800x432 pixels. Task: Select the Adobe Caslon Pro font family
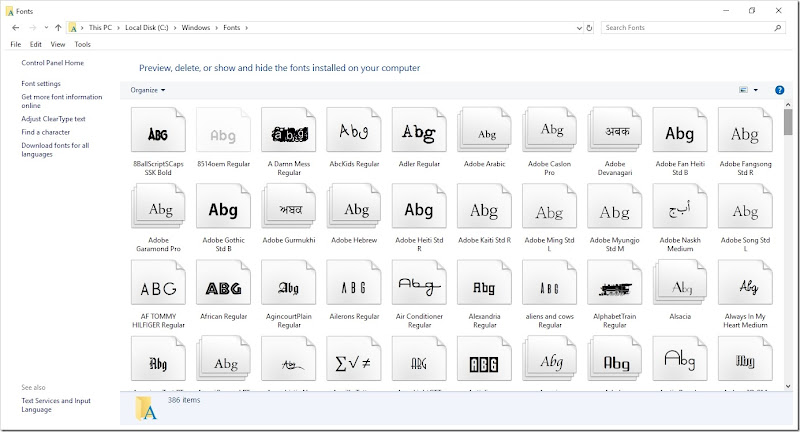[549, 130]
